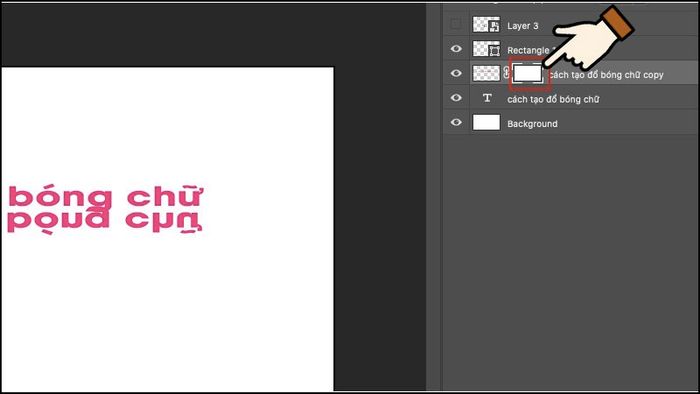Click the flipped reflection text on canvas
The width and height of the screenshot is (700, 394).
105,222
